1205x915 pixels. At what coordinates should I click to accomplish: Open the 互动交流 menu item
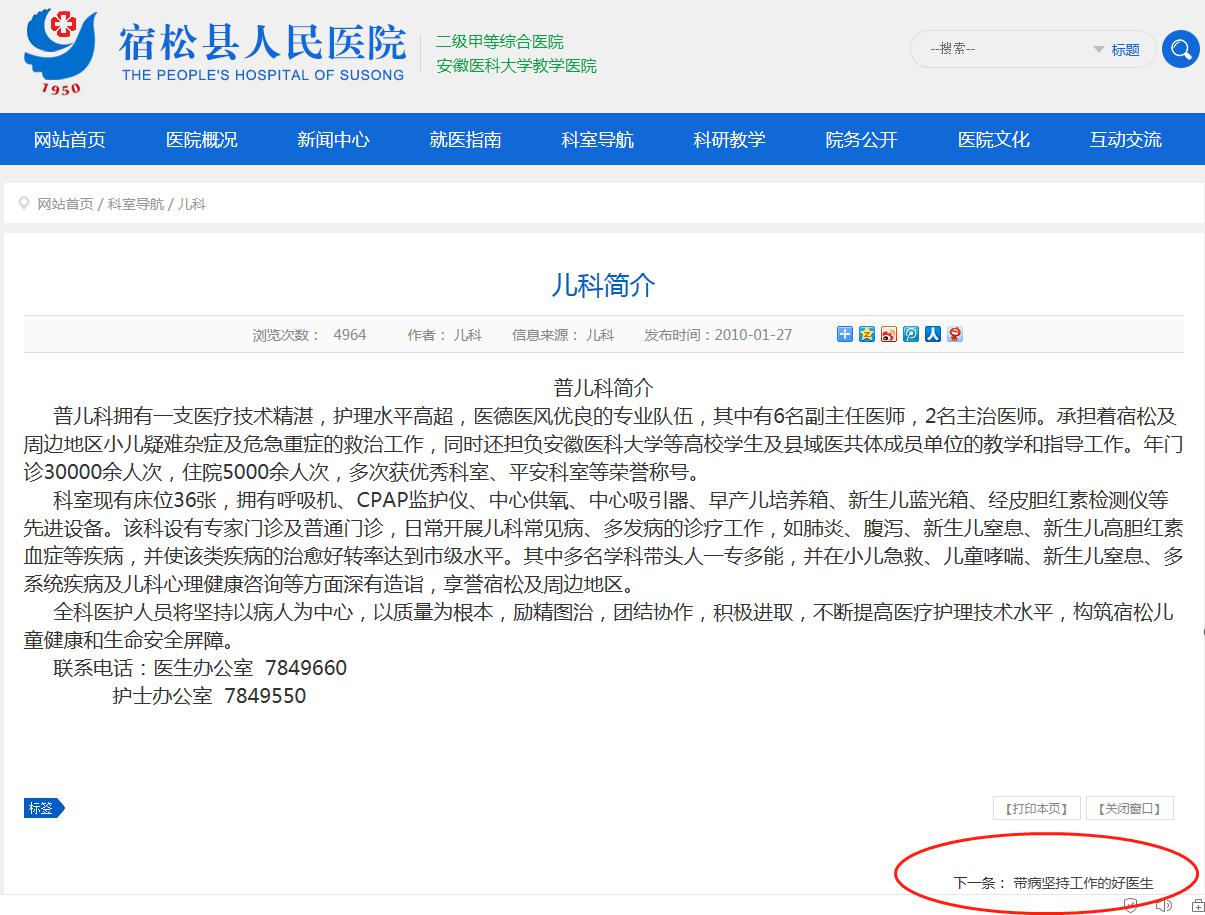click(x=1125, y=140)
